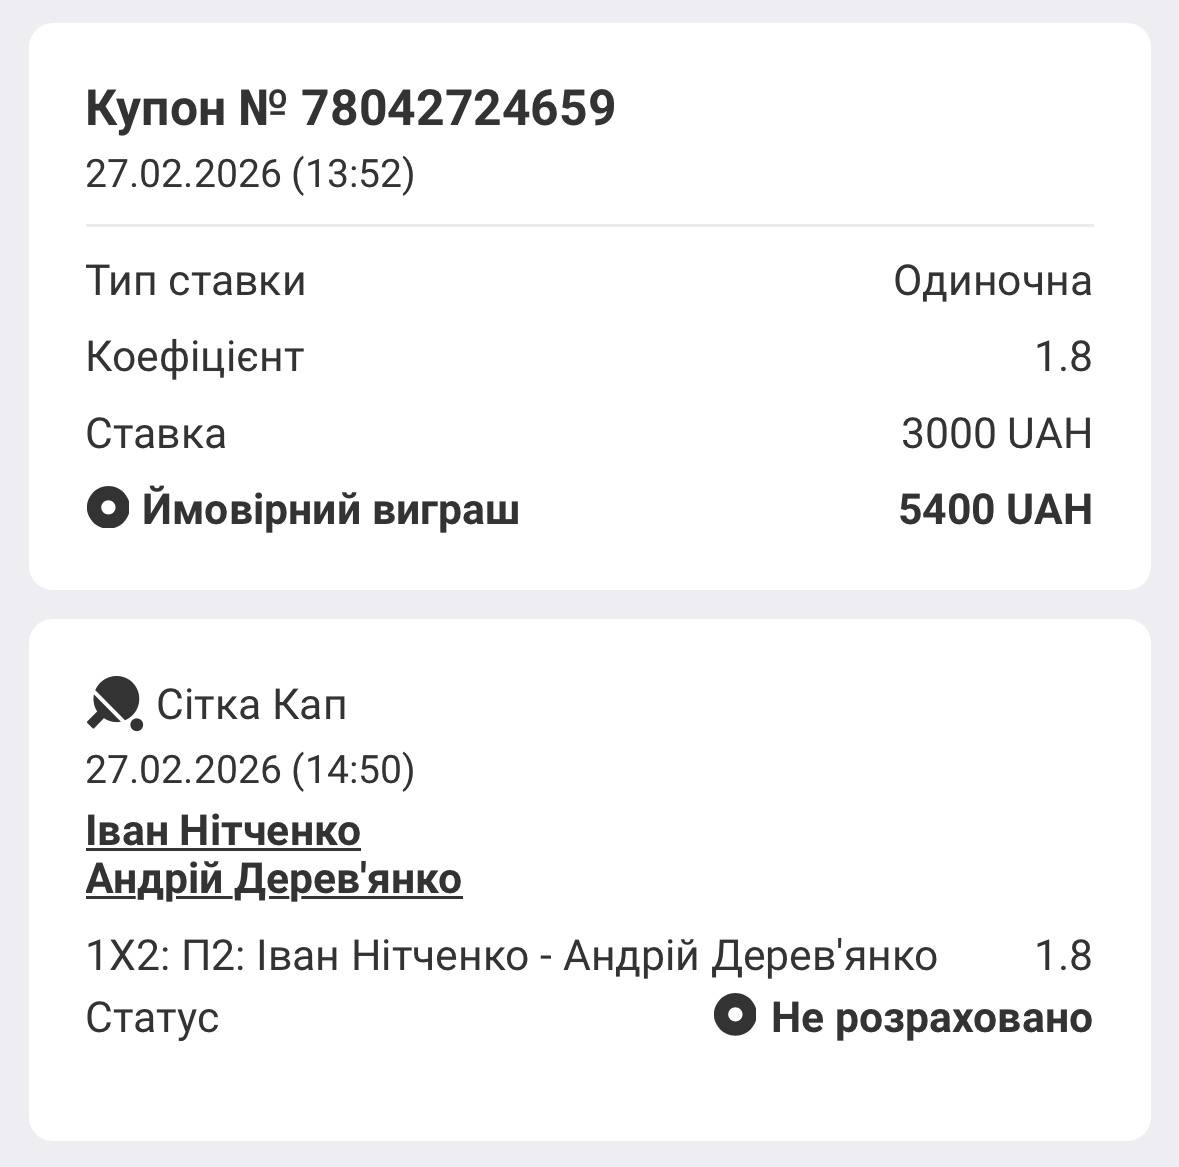The width and height of the screenshot is (1179, 1167).
Task: Click the match time 27.02.2026 (14:50)
Action: point(250,769)
